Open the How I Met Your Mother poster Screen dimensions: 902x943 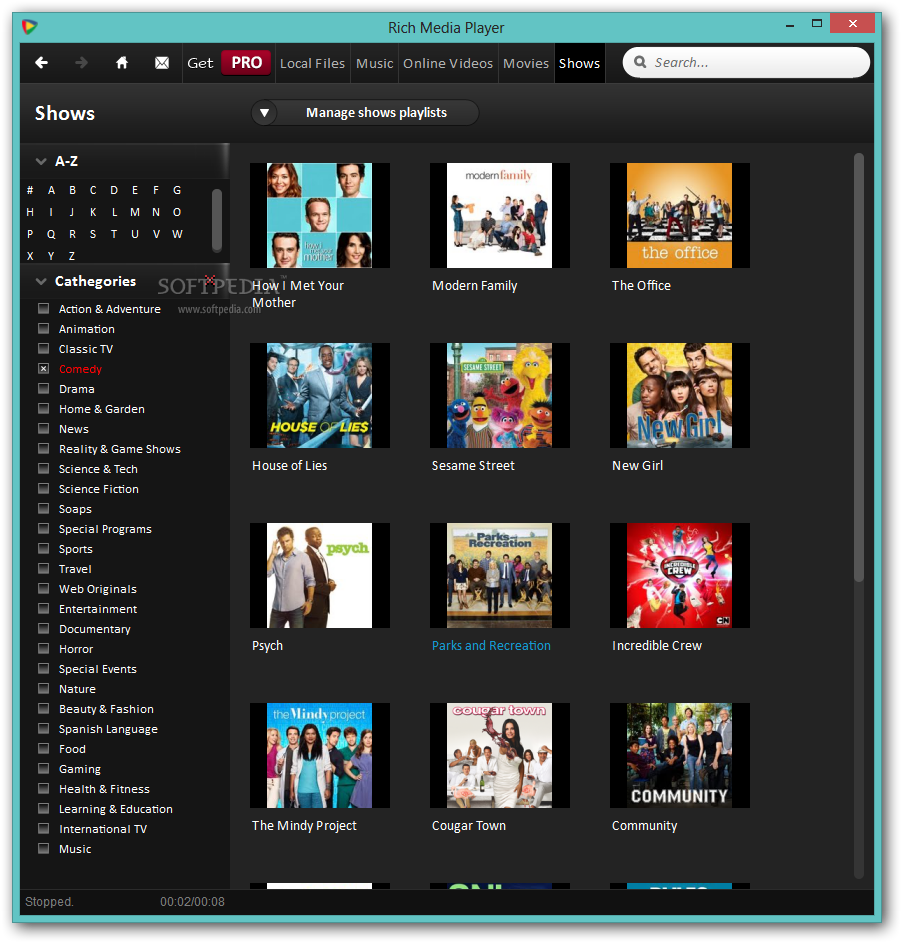tap(319, 215)
